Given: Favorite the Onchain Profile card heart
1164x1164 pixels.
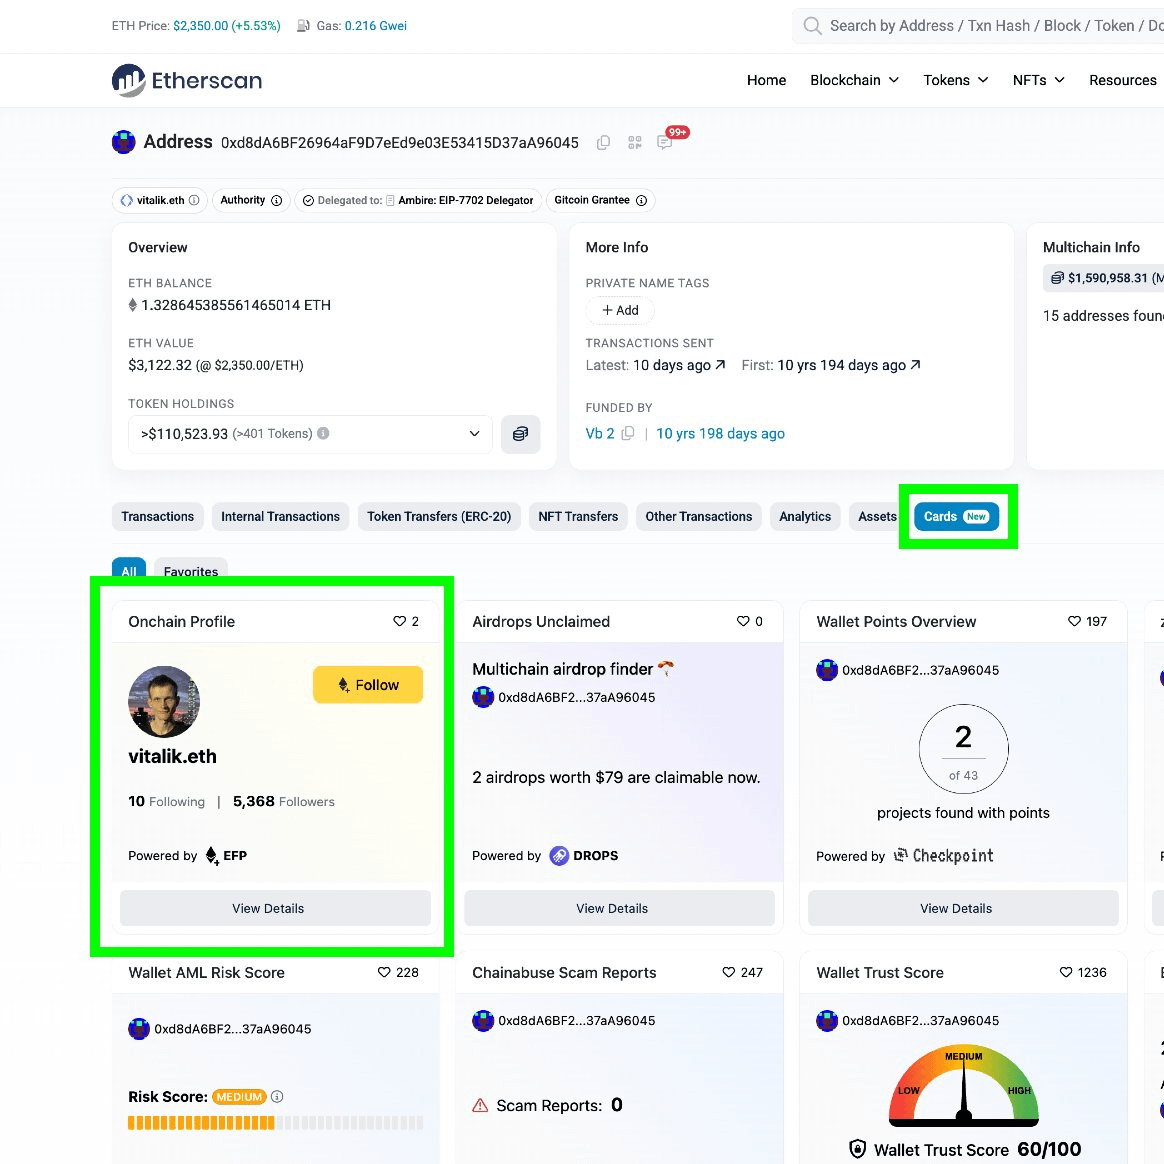Looking at the screenshot, I should [x=399, y=621].
